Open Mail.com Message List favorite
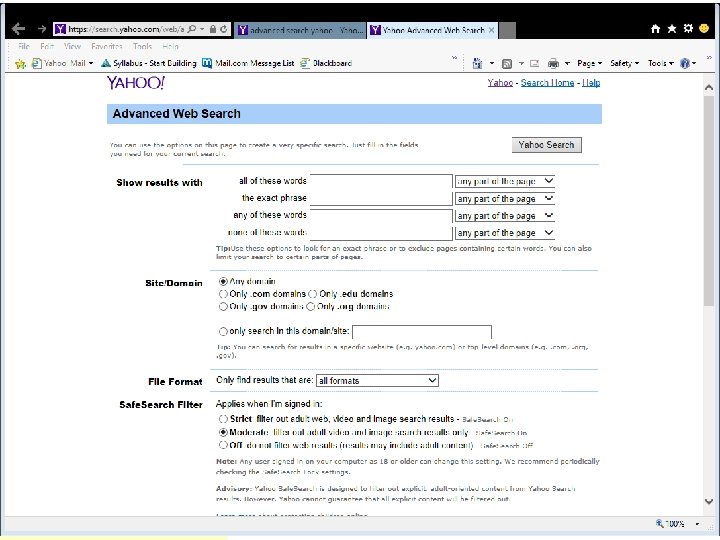 [248, 63]
